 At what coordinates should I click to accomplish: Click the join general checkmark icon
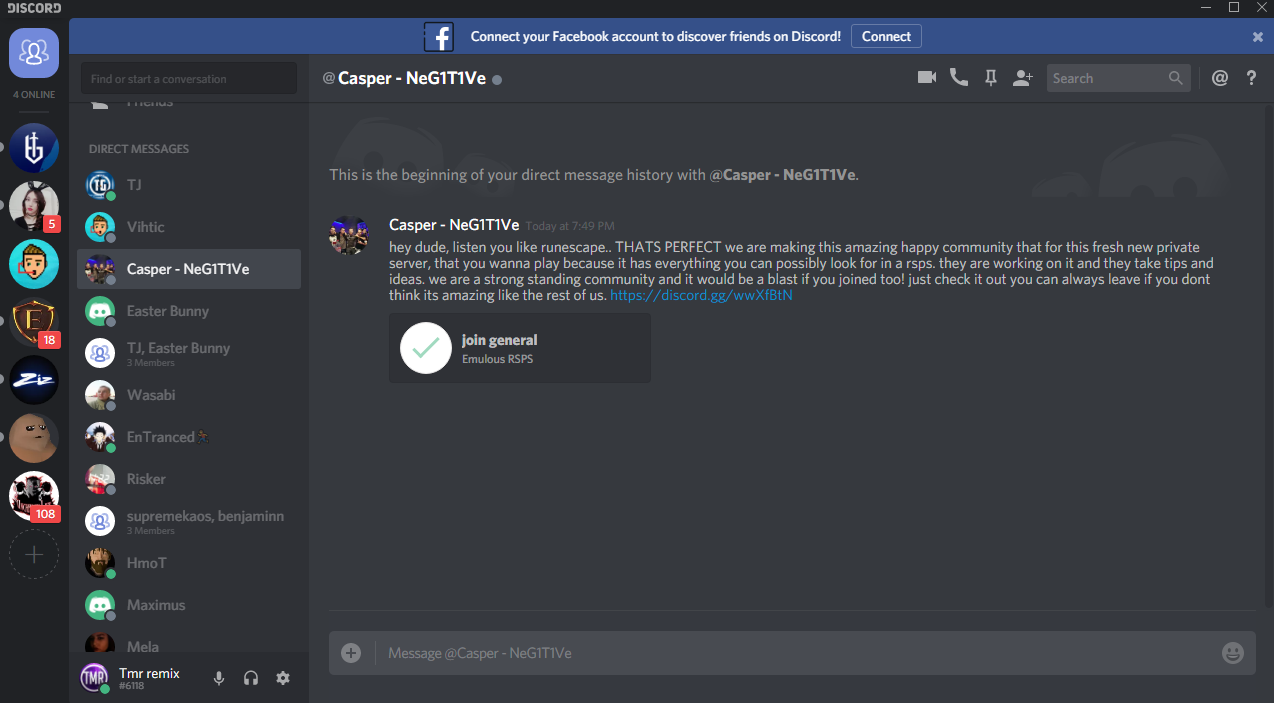[426, 348]
